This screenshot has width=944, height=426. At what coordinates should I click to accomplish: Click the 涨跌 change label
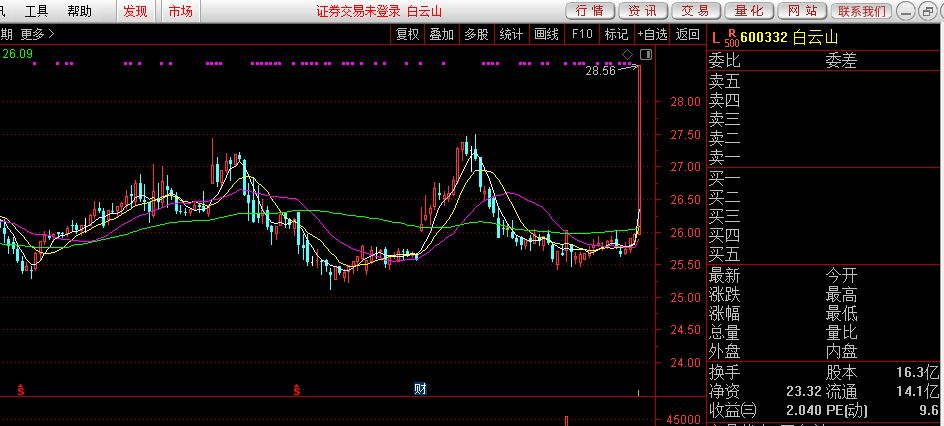pyautogui.click(x=724, y=295)
